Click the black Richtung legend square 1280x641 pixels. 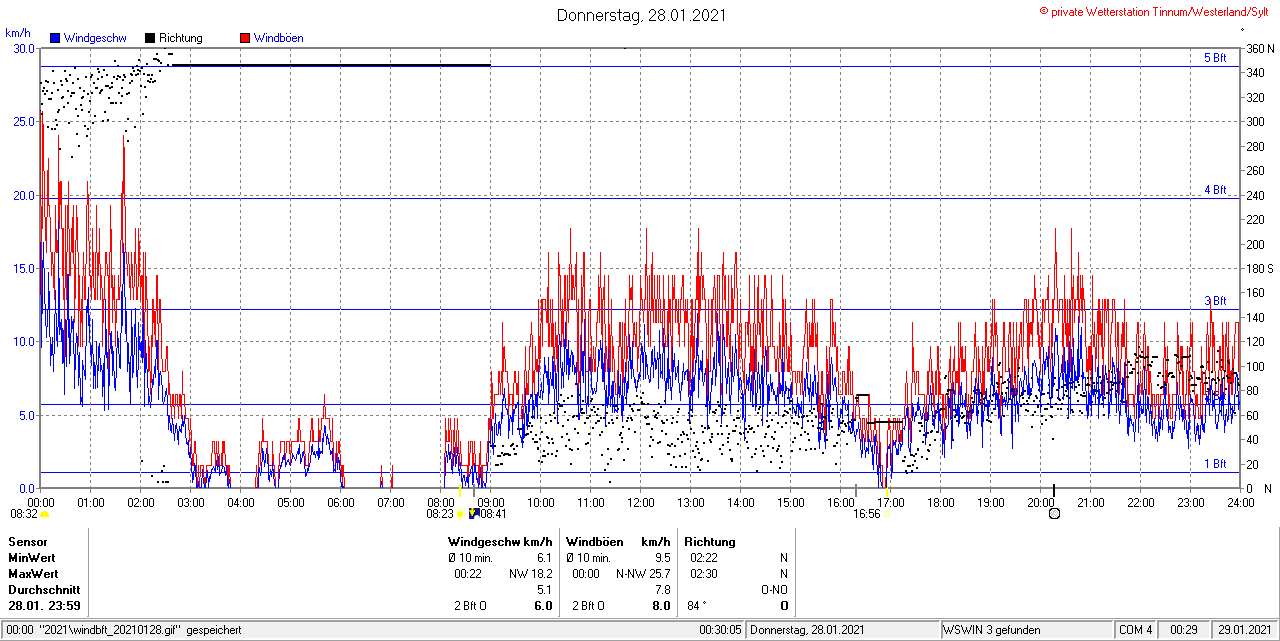point(150,38)
